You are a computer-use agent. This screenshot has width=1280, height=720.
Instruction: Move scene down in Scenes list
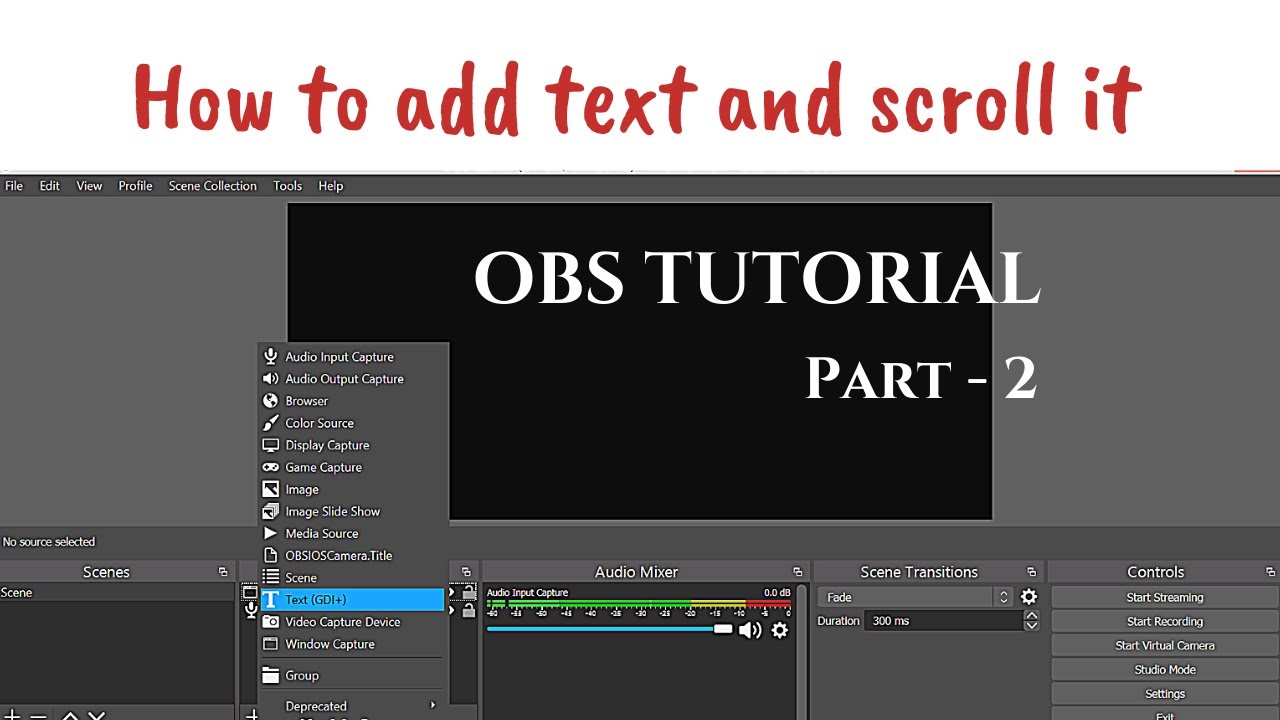tap(96, 715)
